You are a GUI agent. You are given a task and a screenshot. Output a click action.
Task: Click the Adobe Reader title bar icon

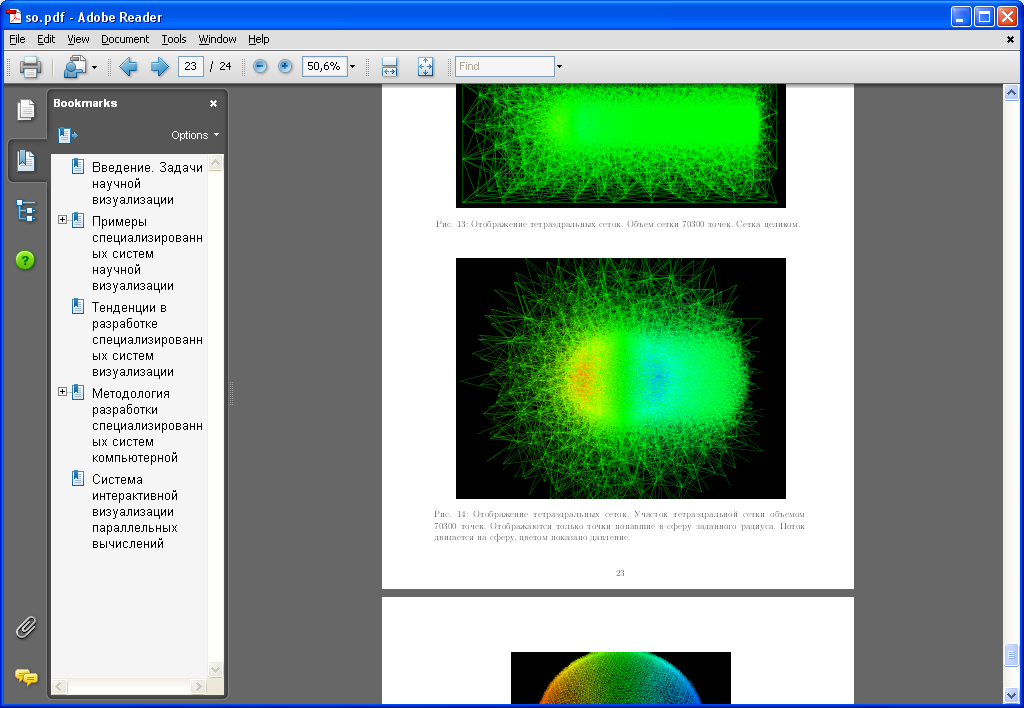point(14,16)
